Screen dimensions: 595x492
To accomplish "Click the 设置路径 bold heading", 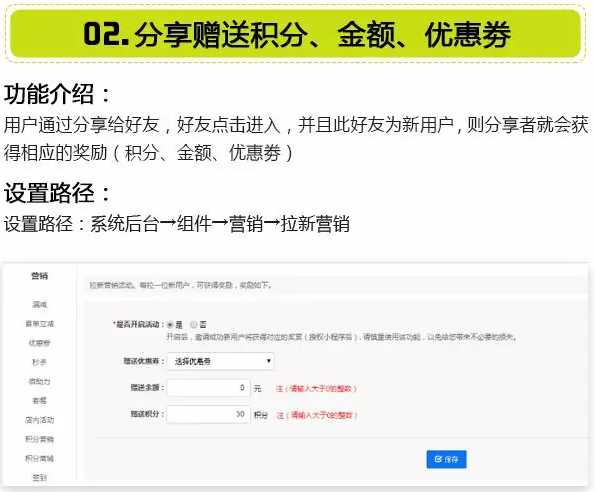I will (x=57, y=193).
